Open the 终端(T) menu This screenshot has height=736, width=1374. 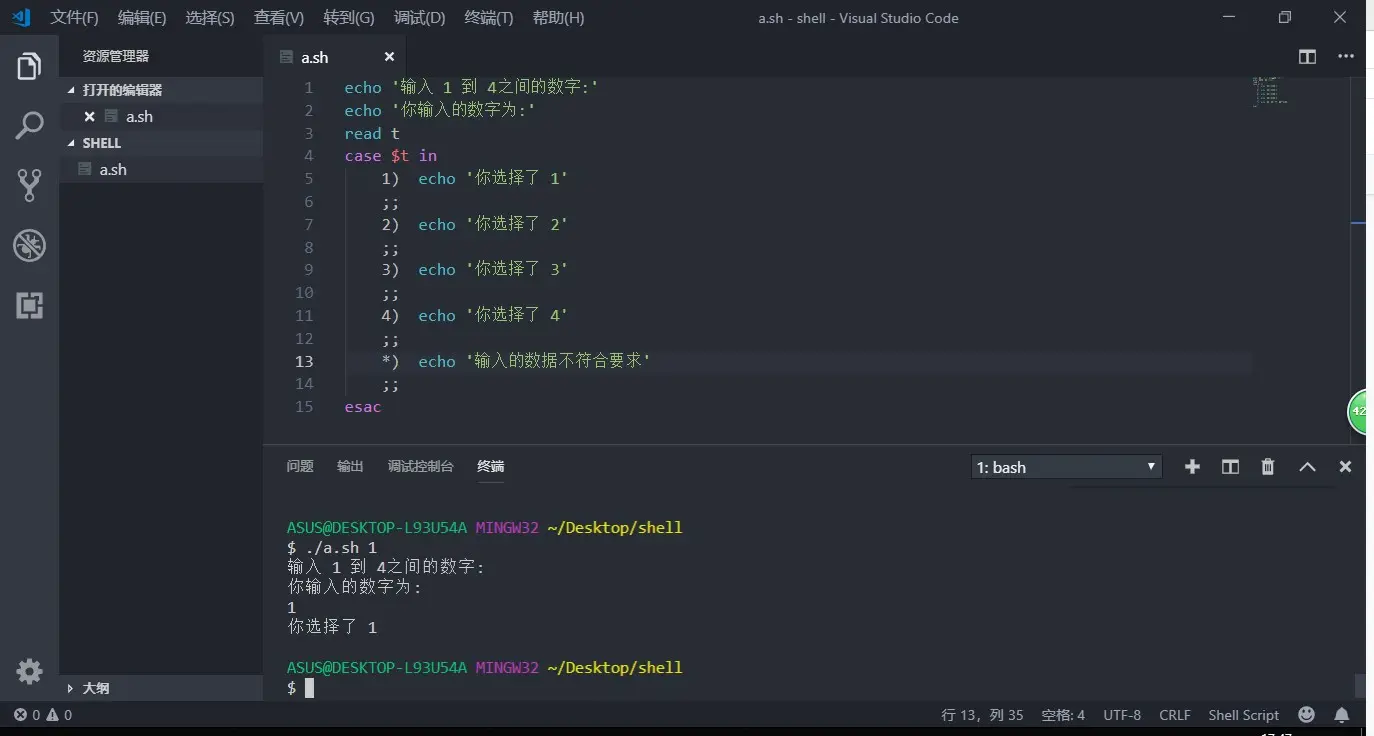tap(488, 18)
